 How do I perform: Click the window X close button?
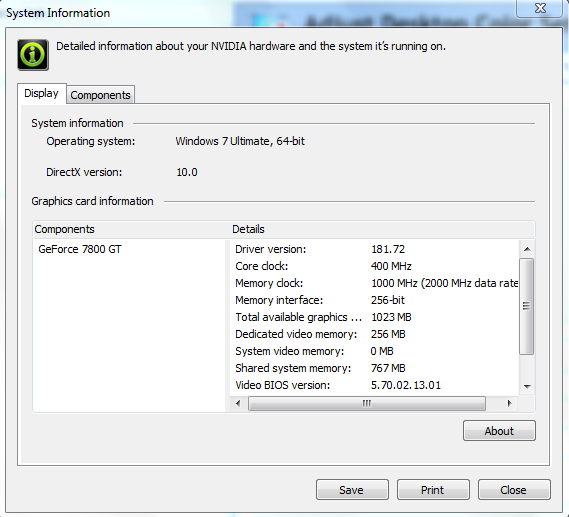[540, 8]
